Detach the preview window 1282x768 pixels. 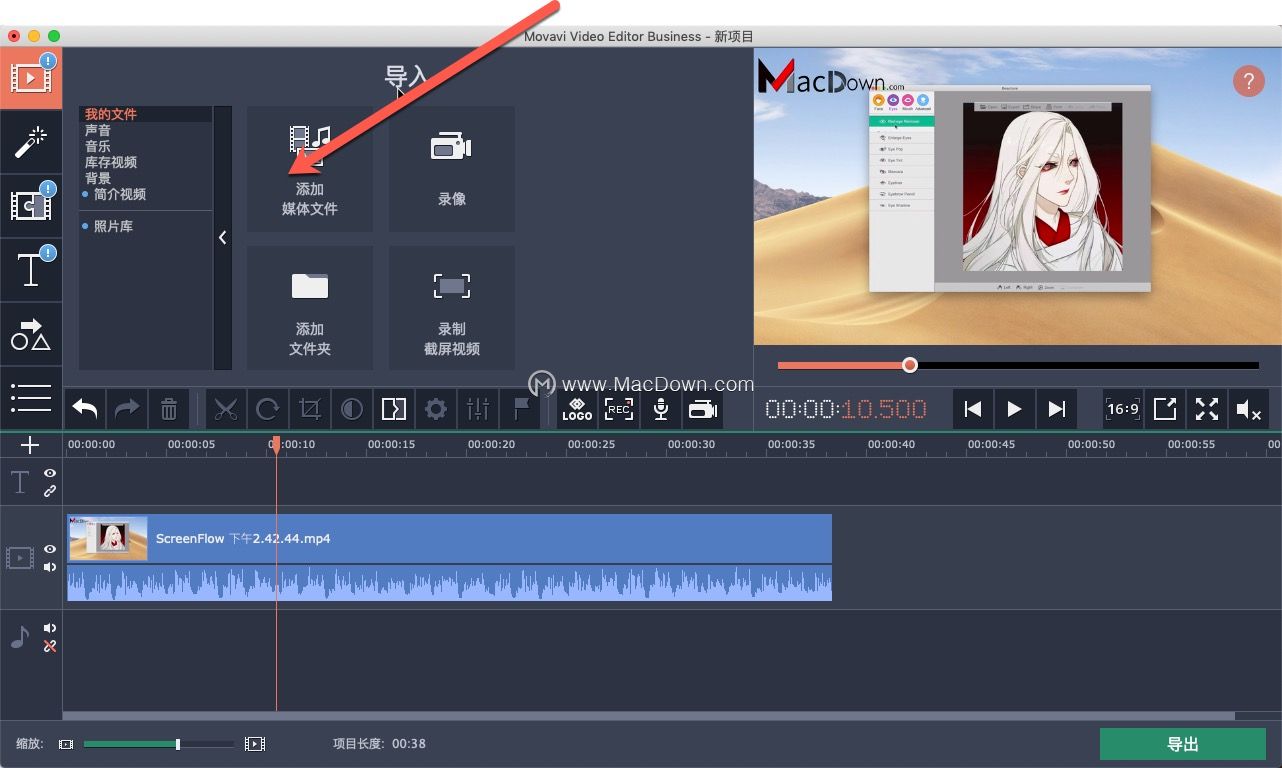click(1165, 409)
